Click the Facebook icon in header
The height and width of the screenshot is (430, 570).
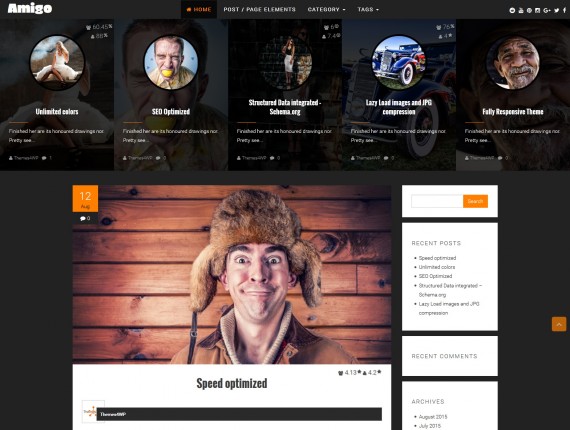(565, 11)
